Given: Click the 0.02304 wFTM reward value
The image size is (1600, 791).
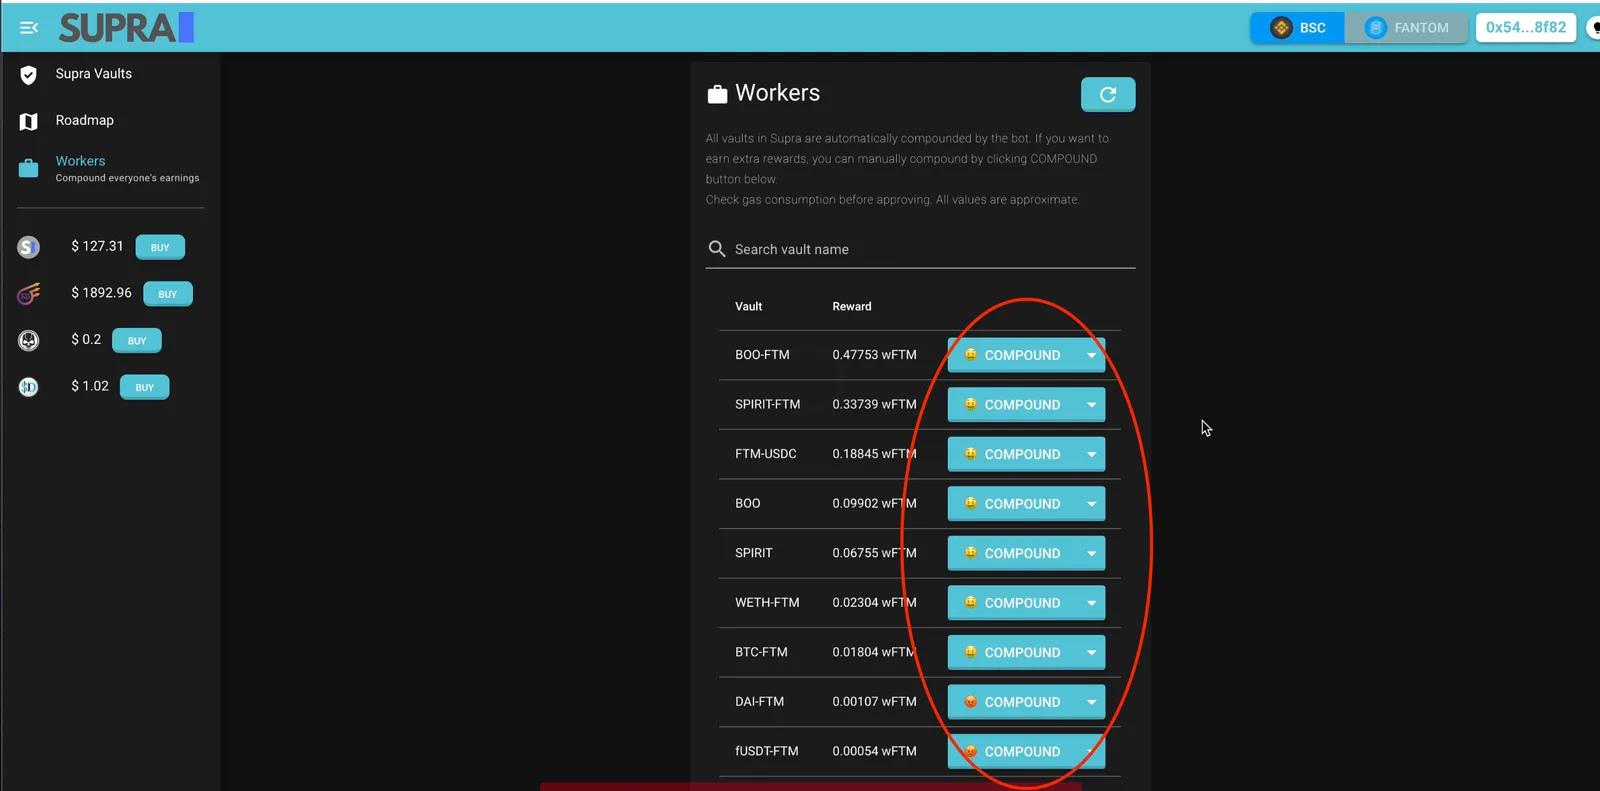Looking at the screenshot, I should click(875, 603).
